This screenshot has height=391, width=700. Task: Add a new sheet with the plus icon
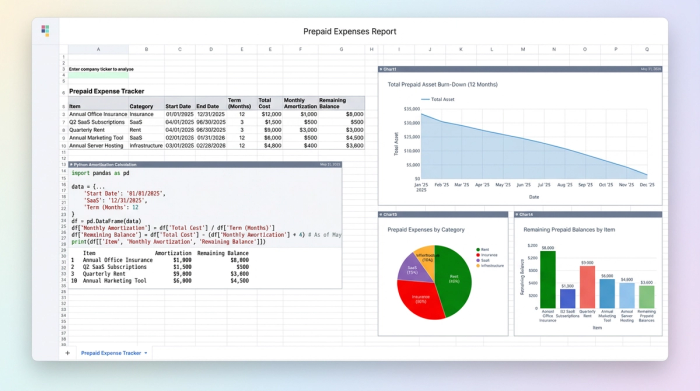tap(67, 353)
